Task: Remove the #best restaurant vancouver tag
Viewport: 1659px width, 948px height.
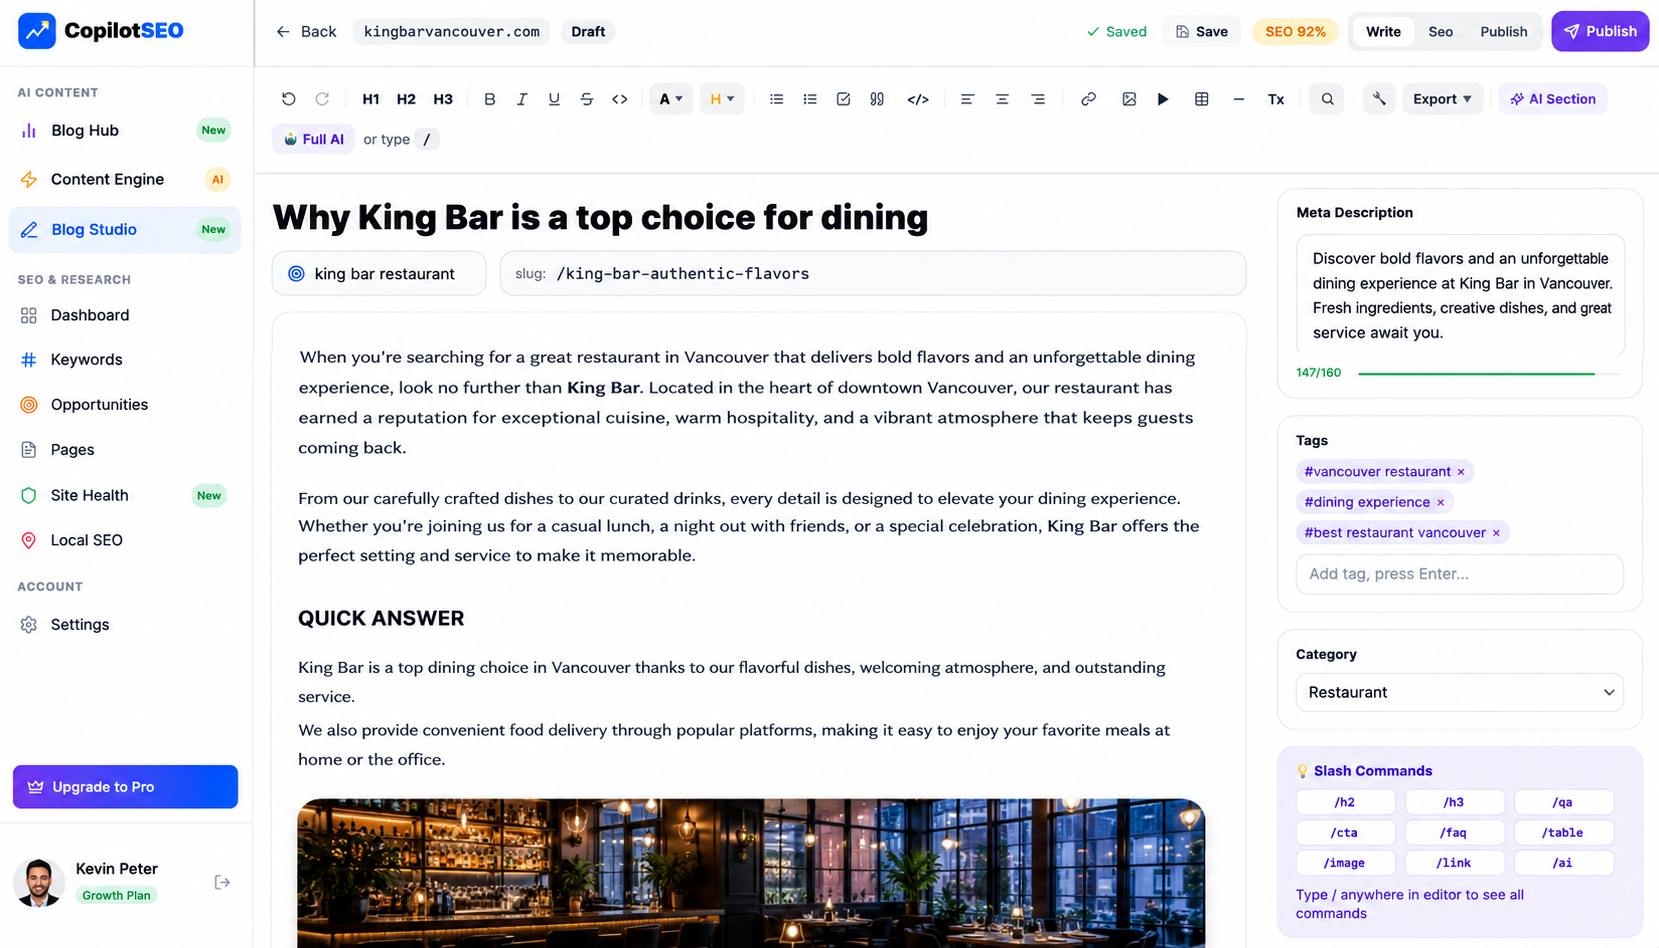Action: click(x=1496, y=533)
